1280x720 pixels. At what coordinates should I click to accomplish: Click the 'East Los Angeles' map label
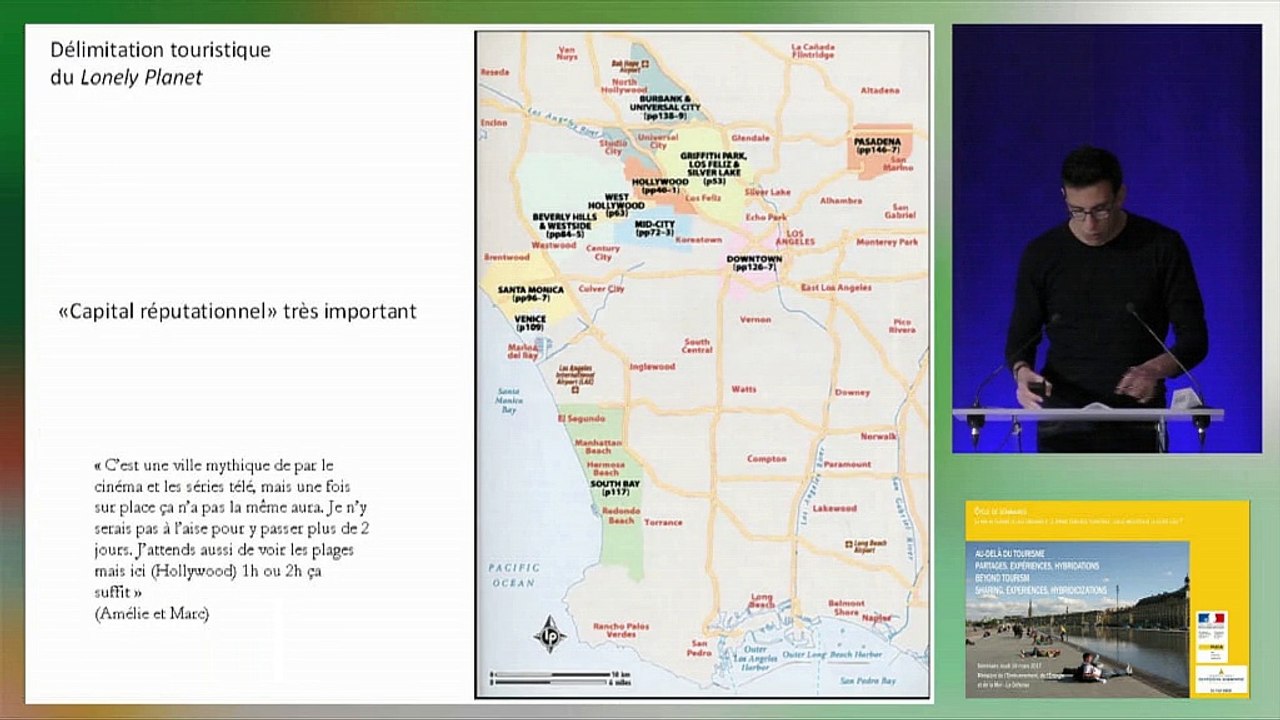(x=836, y=288)
